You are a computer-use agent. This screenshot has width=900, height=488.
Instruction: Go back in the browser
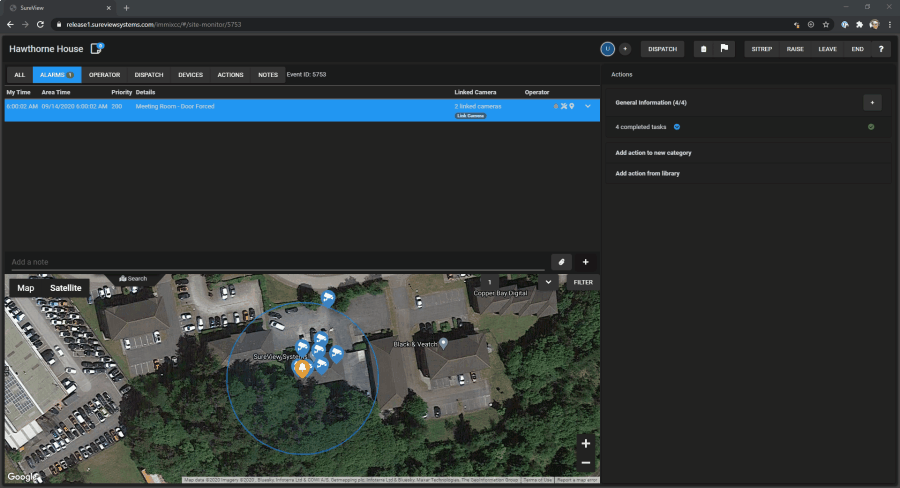tap(10, 25)
